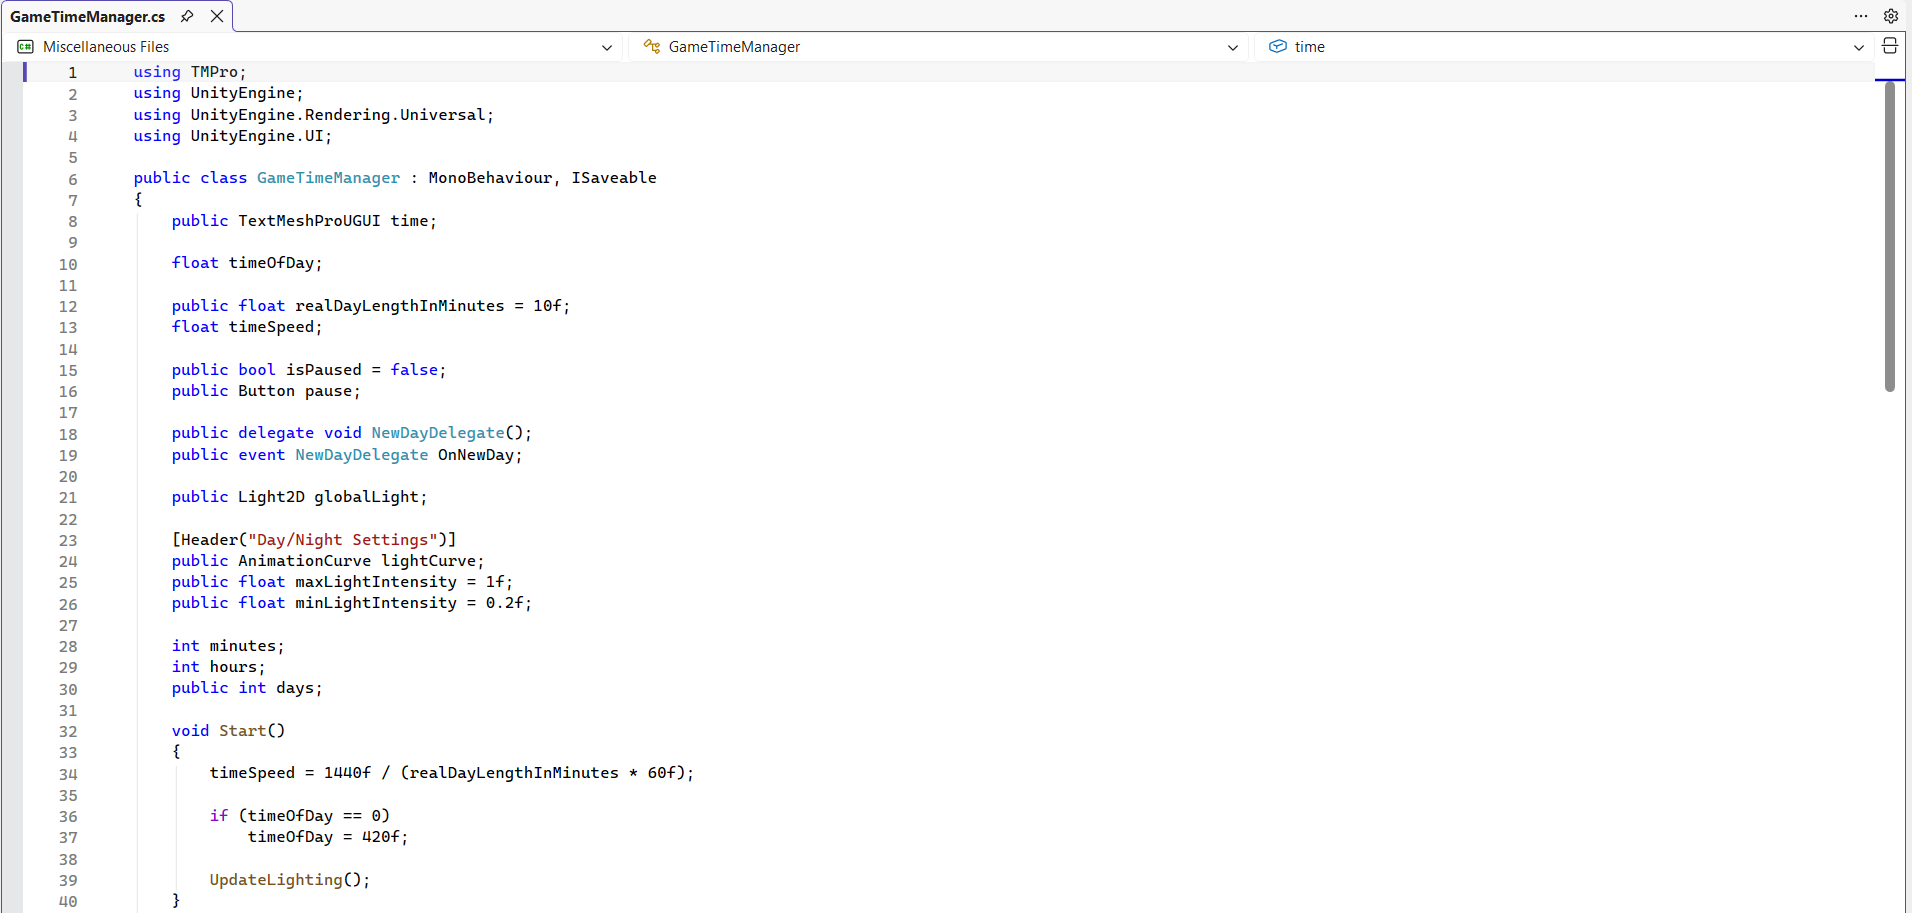Click the GameTimeManager class name in code
Viewport: 1912px width, 913px height.
coord(328,178)
